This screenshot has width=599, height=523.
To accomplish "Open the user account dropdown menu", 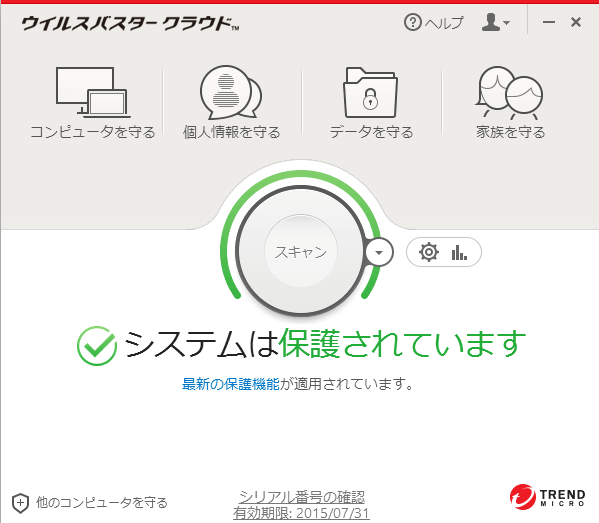I will [495, 22].
